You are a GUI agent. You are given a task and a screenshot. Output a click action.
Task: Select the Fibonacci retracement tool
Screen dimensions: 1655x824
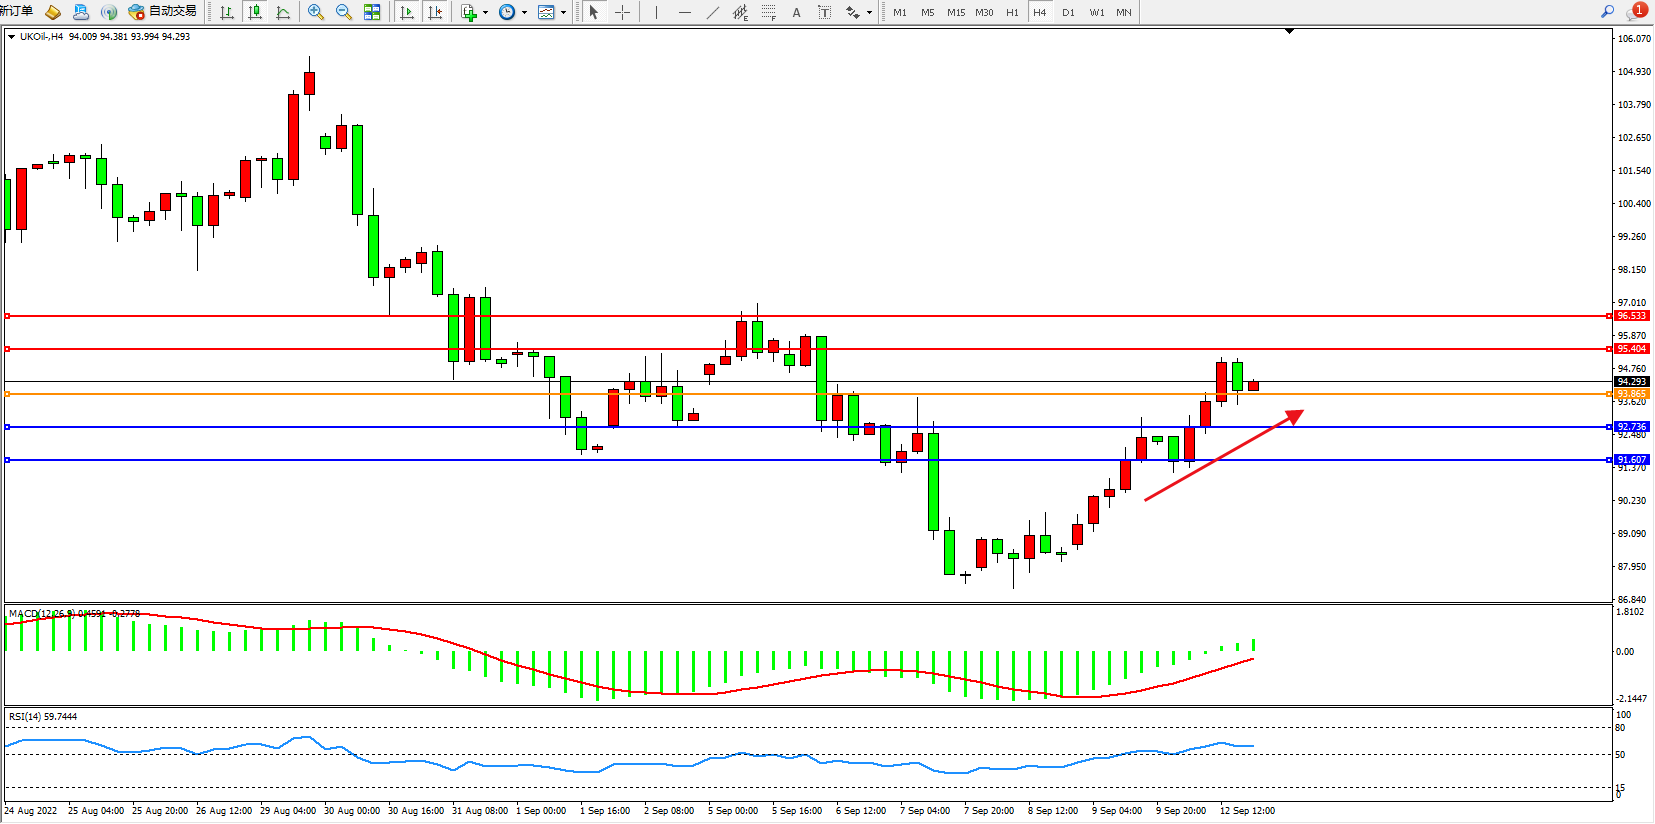coord(768,12)
